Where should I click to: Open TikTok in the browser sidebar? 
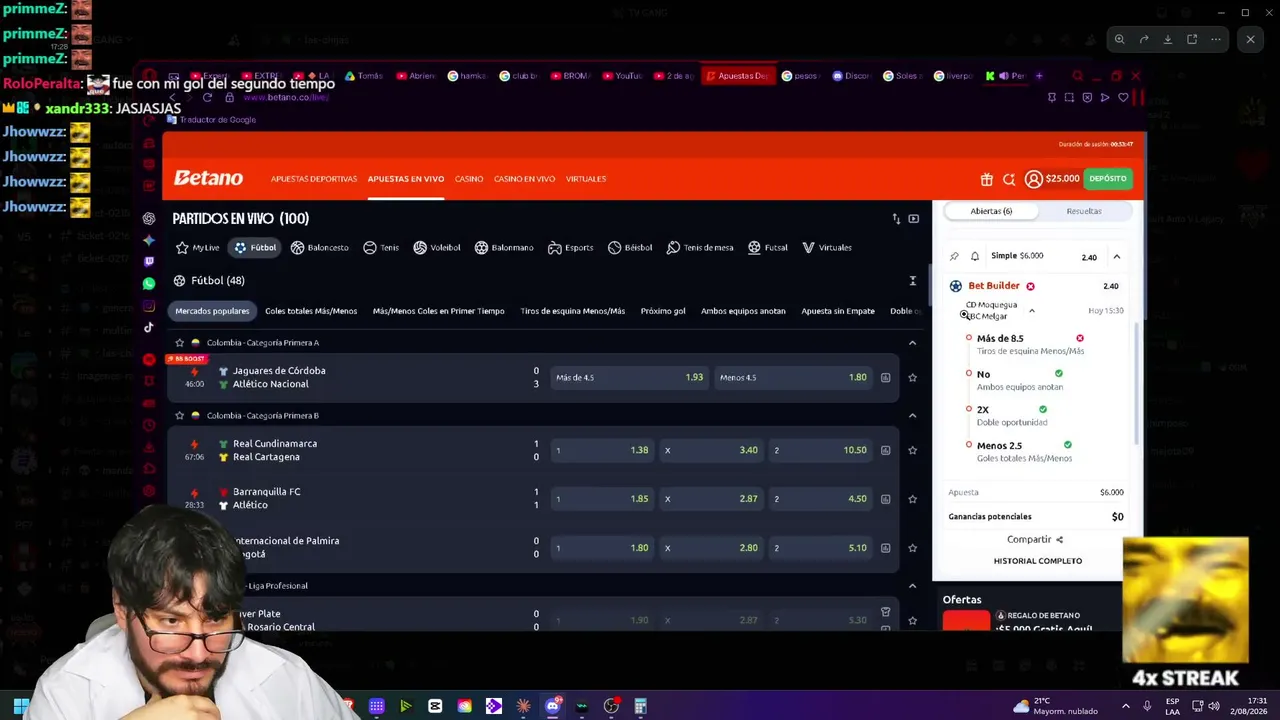149,327
